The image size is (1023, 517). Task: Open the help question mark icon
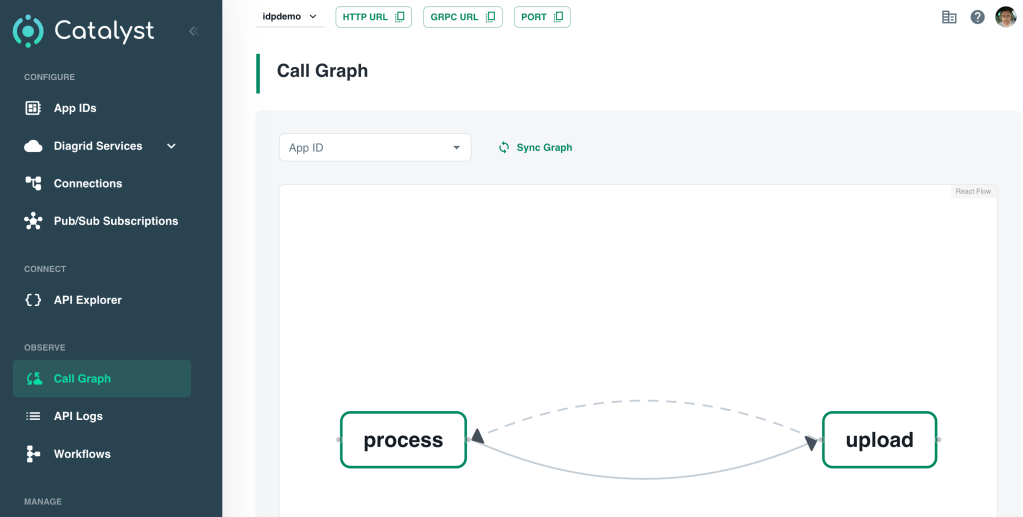coord(977,17)
